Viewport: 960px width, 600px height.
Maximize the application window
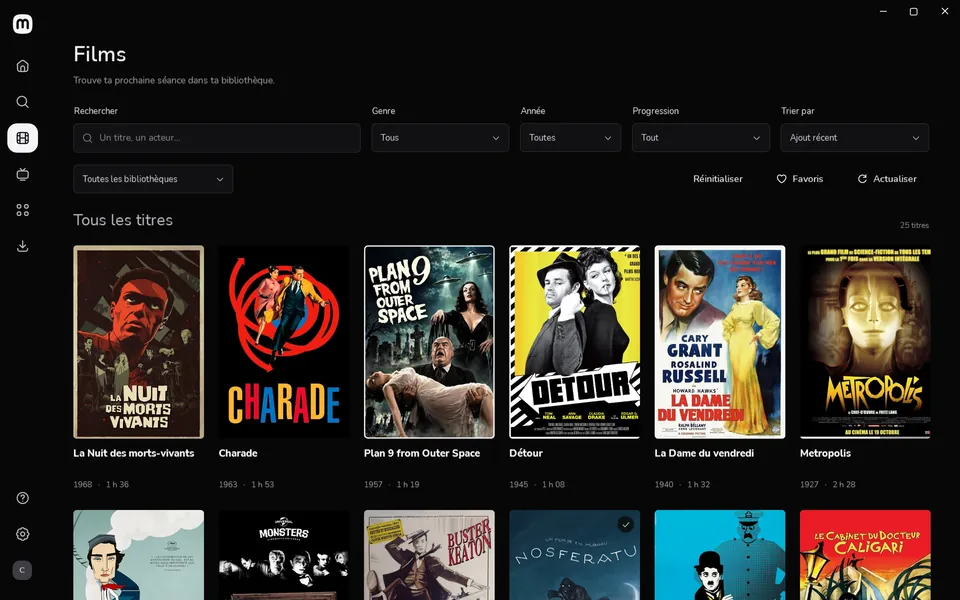913,12
